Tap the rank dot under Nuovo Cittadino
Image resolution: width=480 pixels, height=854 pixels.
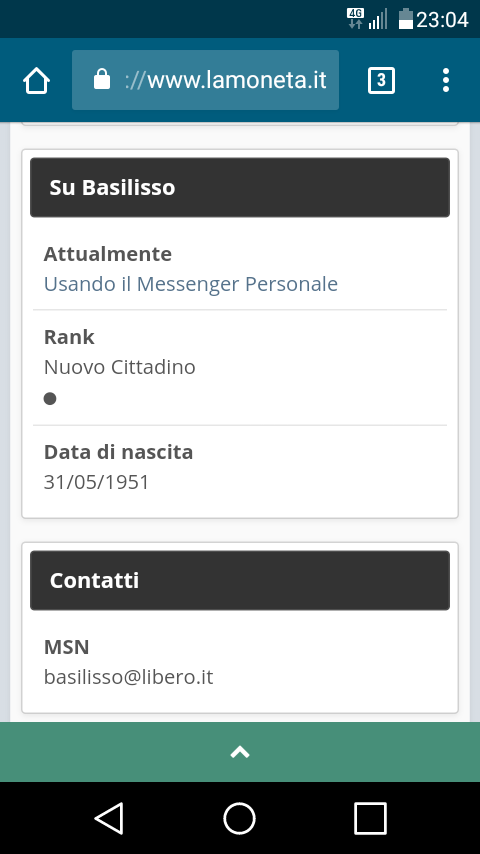50,399
